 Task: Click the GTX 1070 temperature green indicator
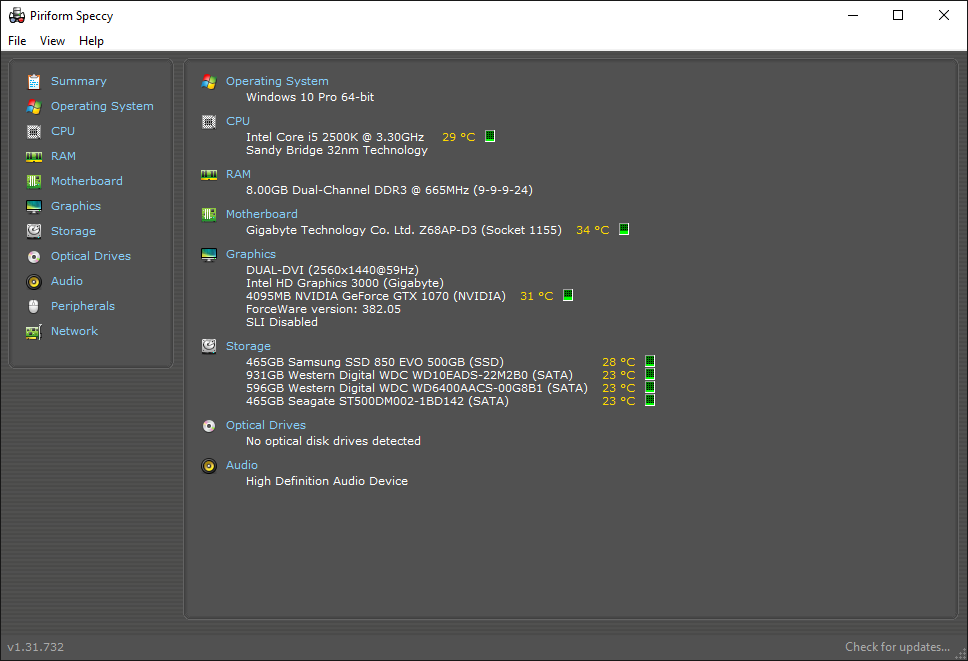pos(568,296)
